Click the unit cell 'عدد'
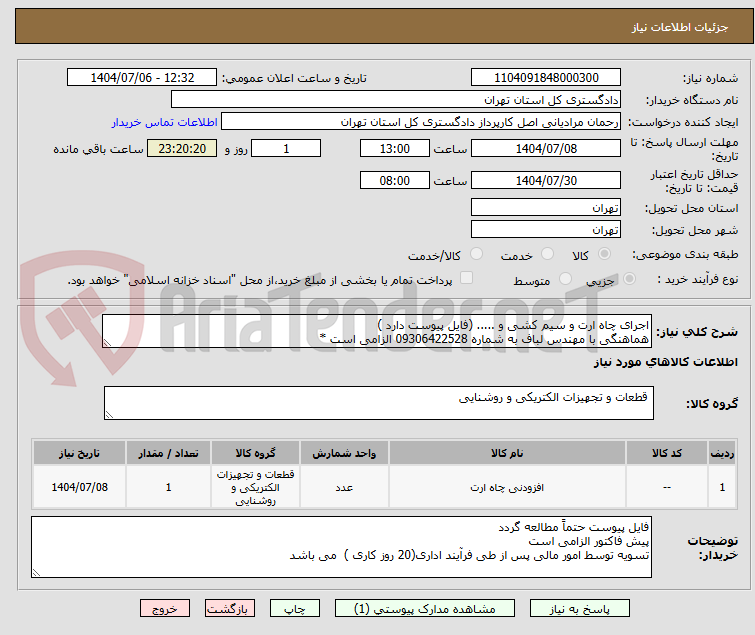The height and width of the screenshot is (635, 755). (x=344, y=487)
